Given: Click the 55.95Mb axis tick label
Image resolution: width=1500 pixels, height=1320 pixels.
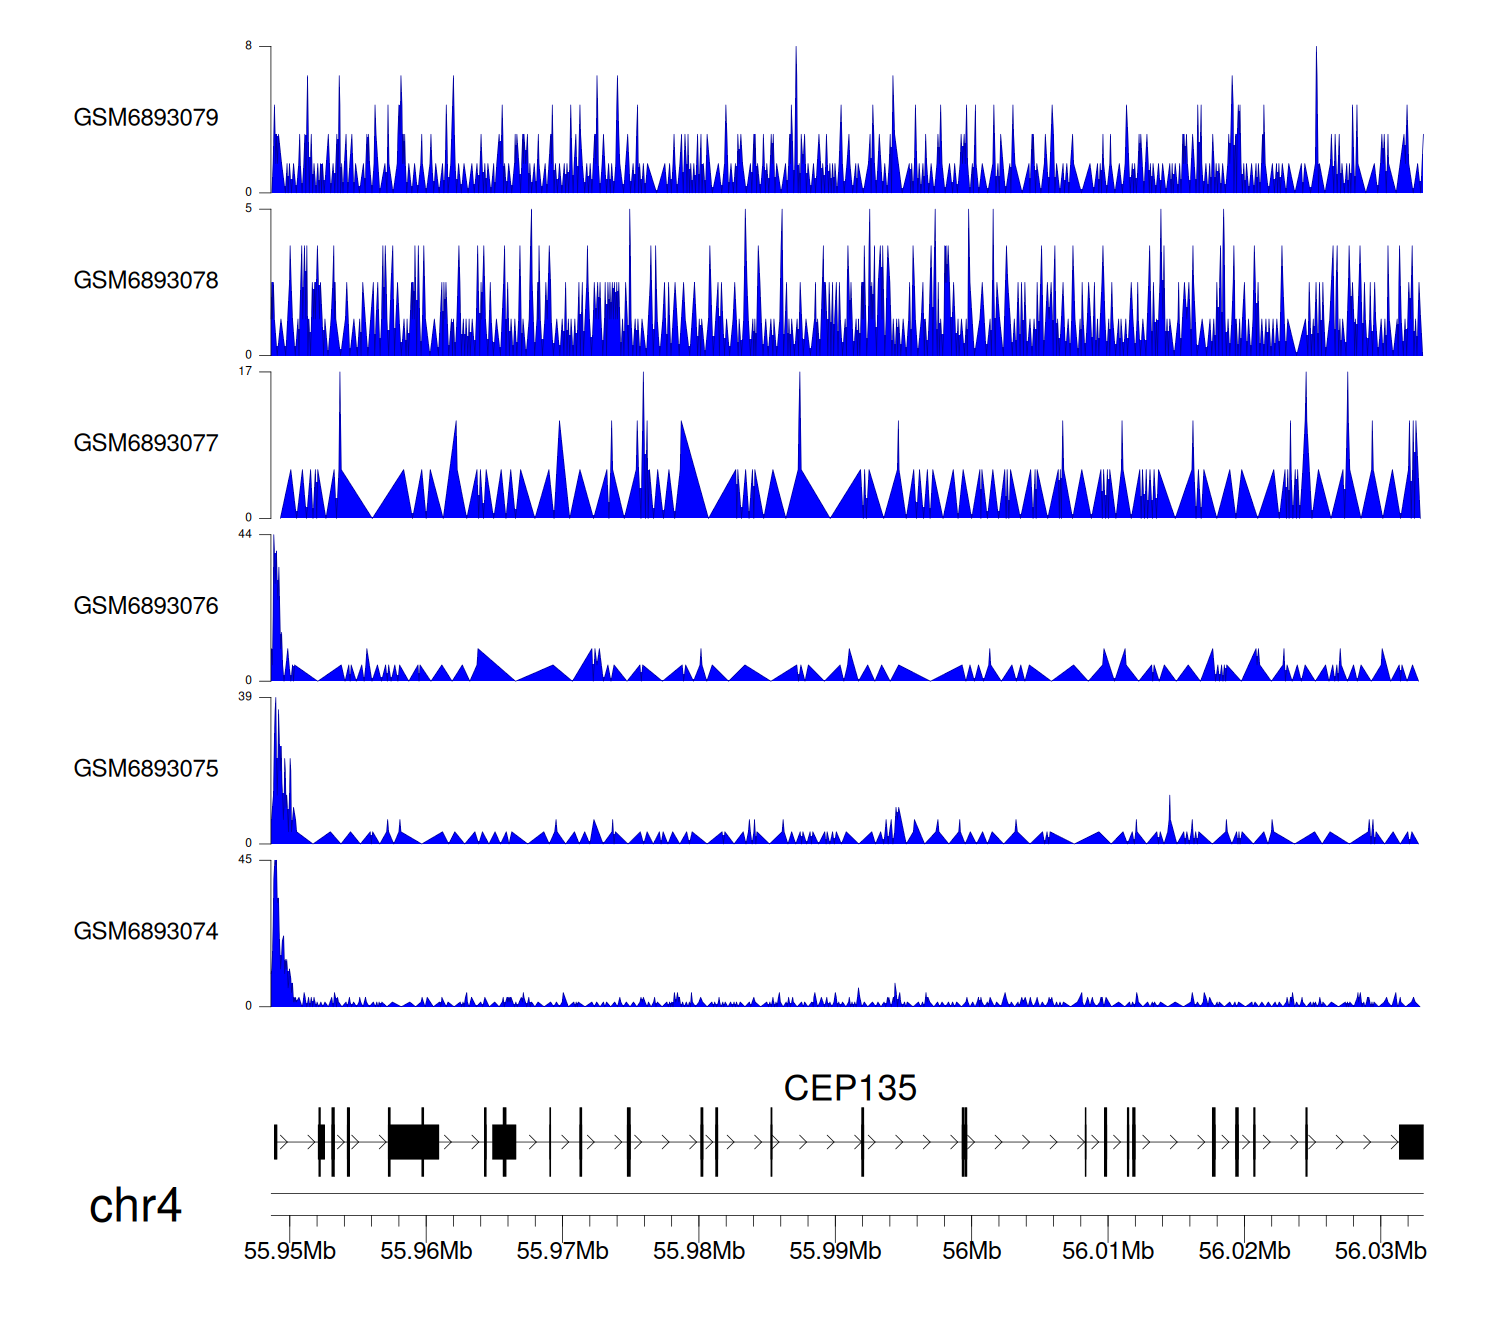Looking at the screenshot, I should tap(290, 1251).
